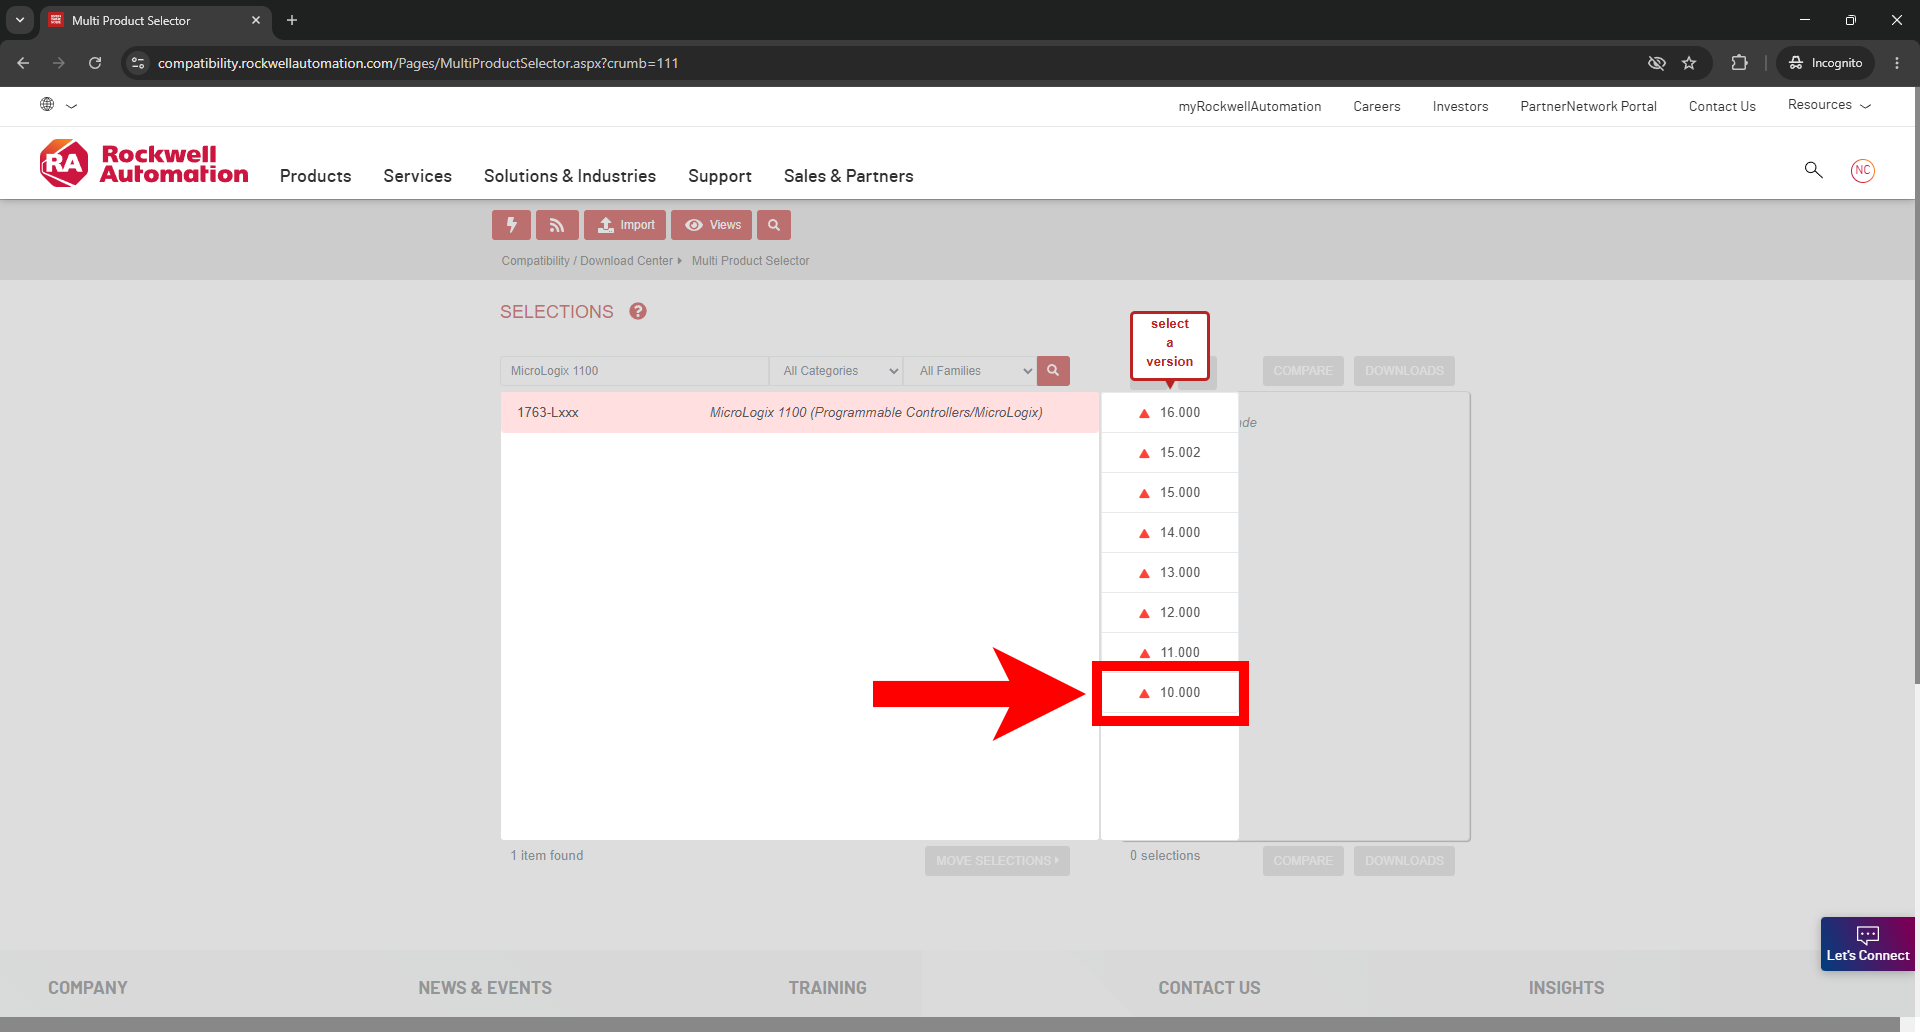
Task: Open the RSS feed icon
Action: (557, 225)
